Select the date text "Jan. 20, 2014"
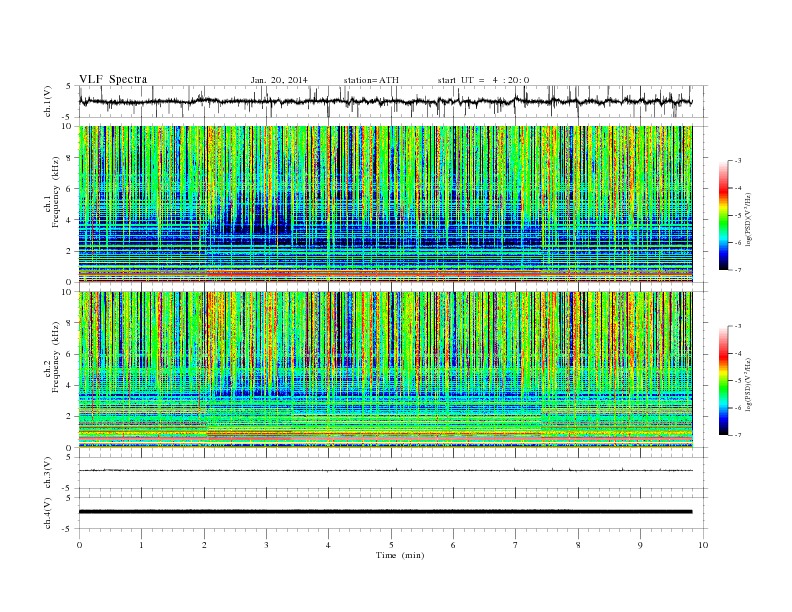Viewport: 792px width, 612px height. click(x=279, y=80)
